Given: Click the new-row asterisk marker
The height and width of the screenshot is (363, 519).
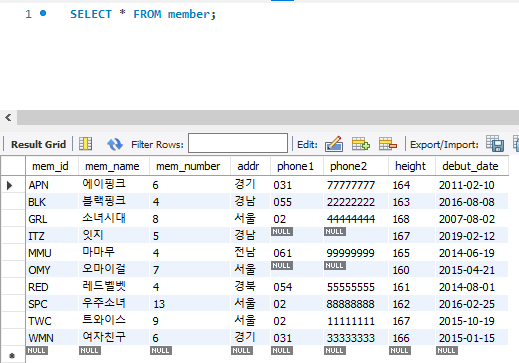Looking at the screenshot, I should (x=12, y=355).
